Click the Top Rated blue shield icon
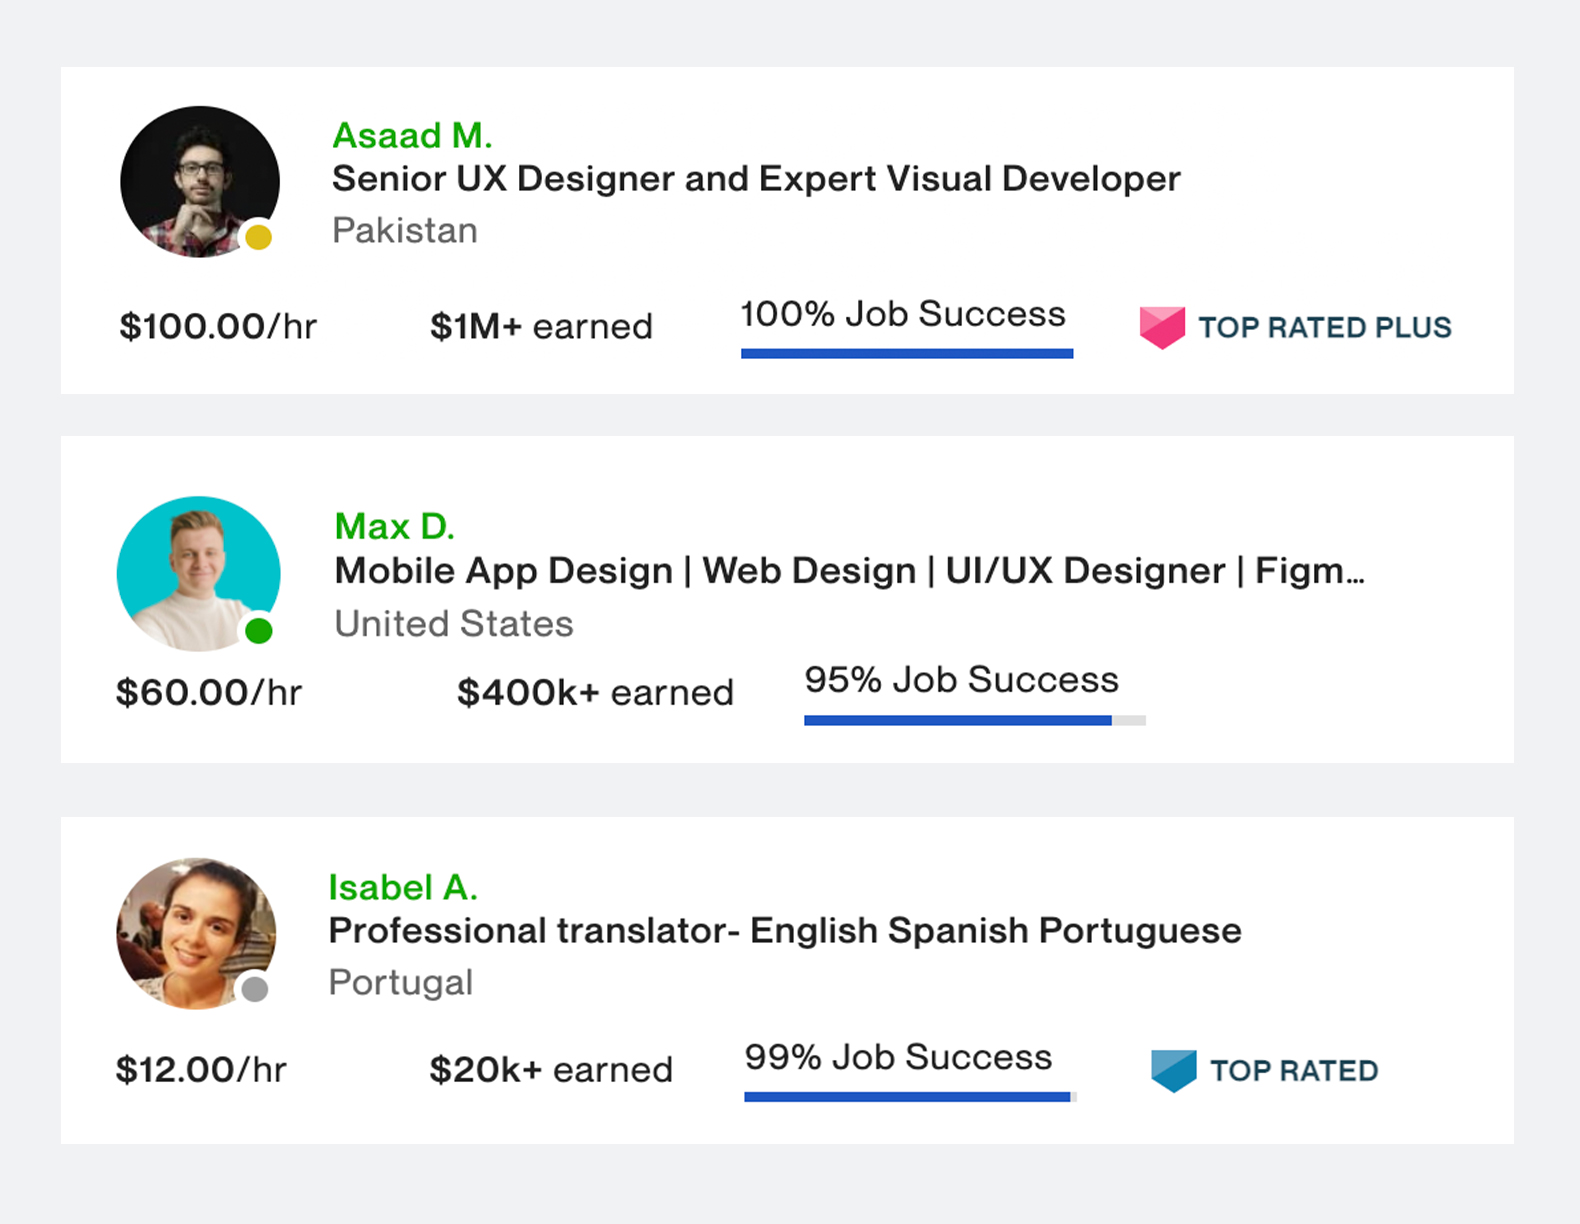The image size is (1580, 1224). [x=1175, y=1068]
